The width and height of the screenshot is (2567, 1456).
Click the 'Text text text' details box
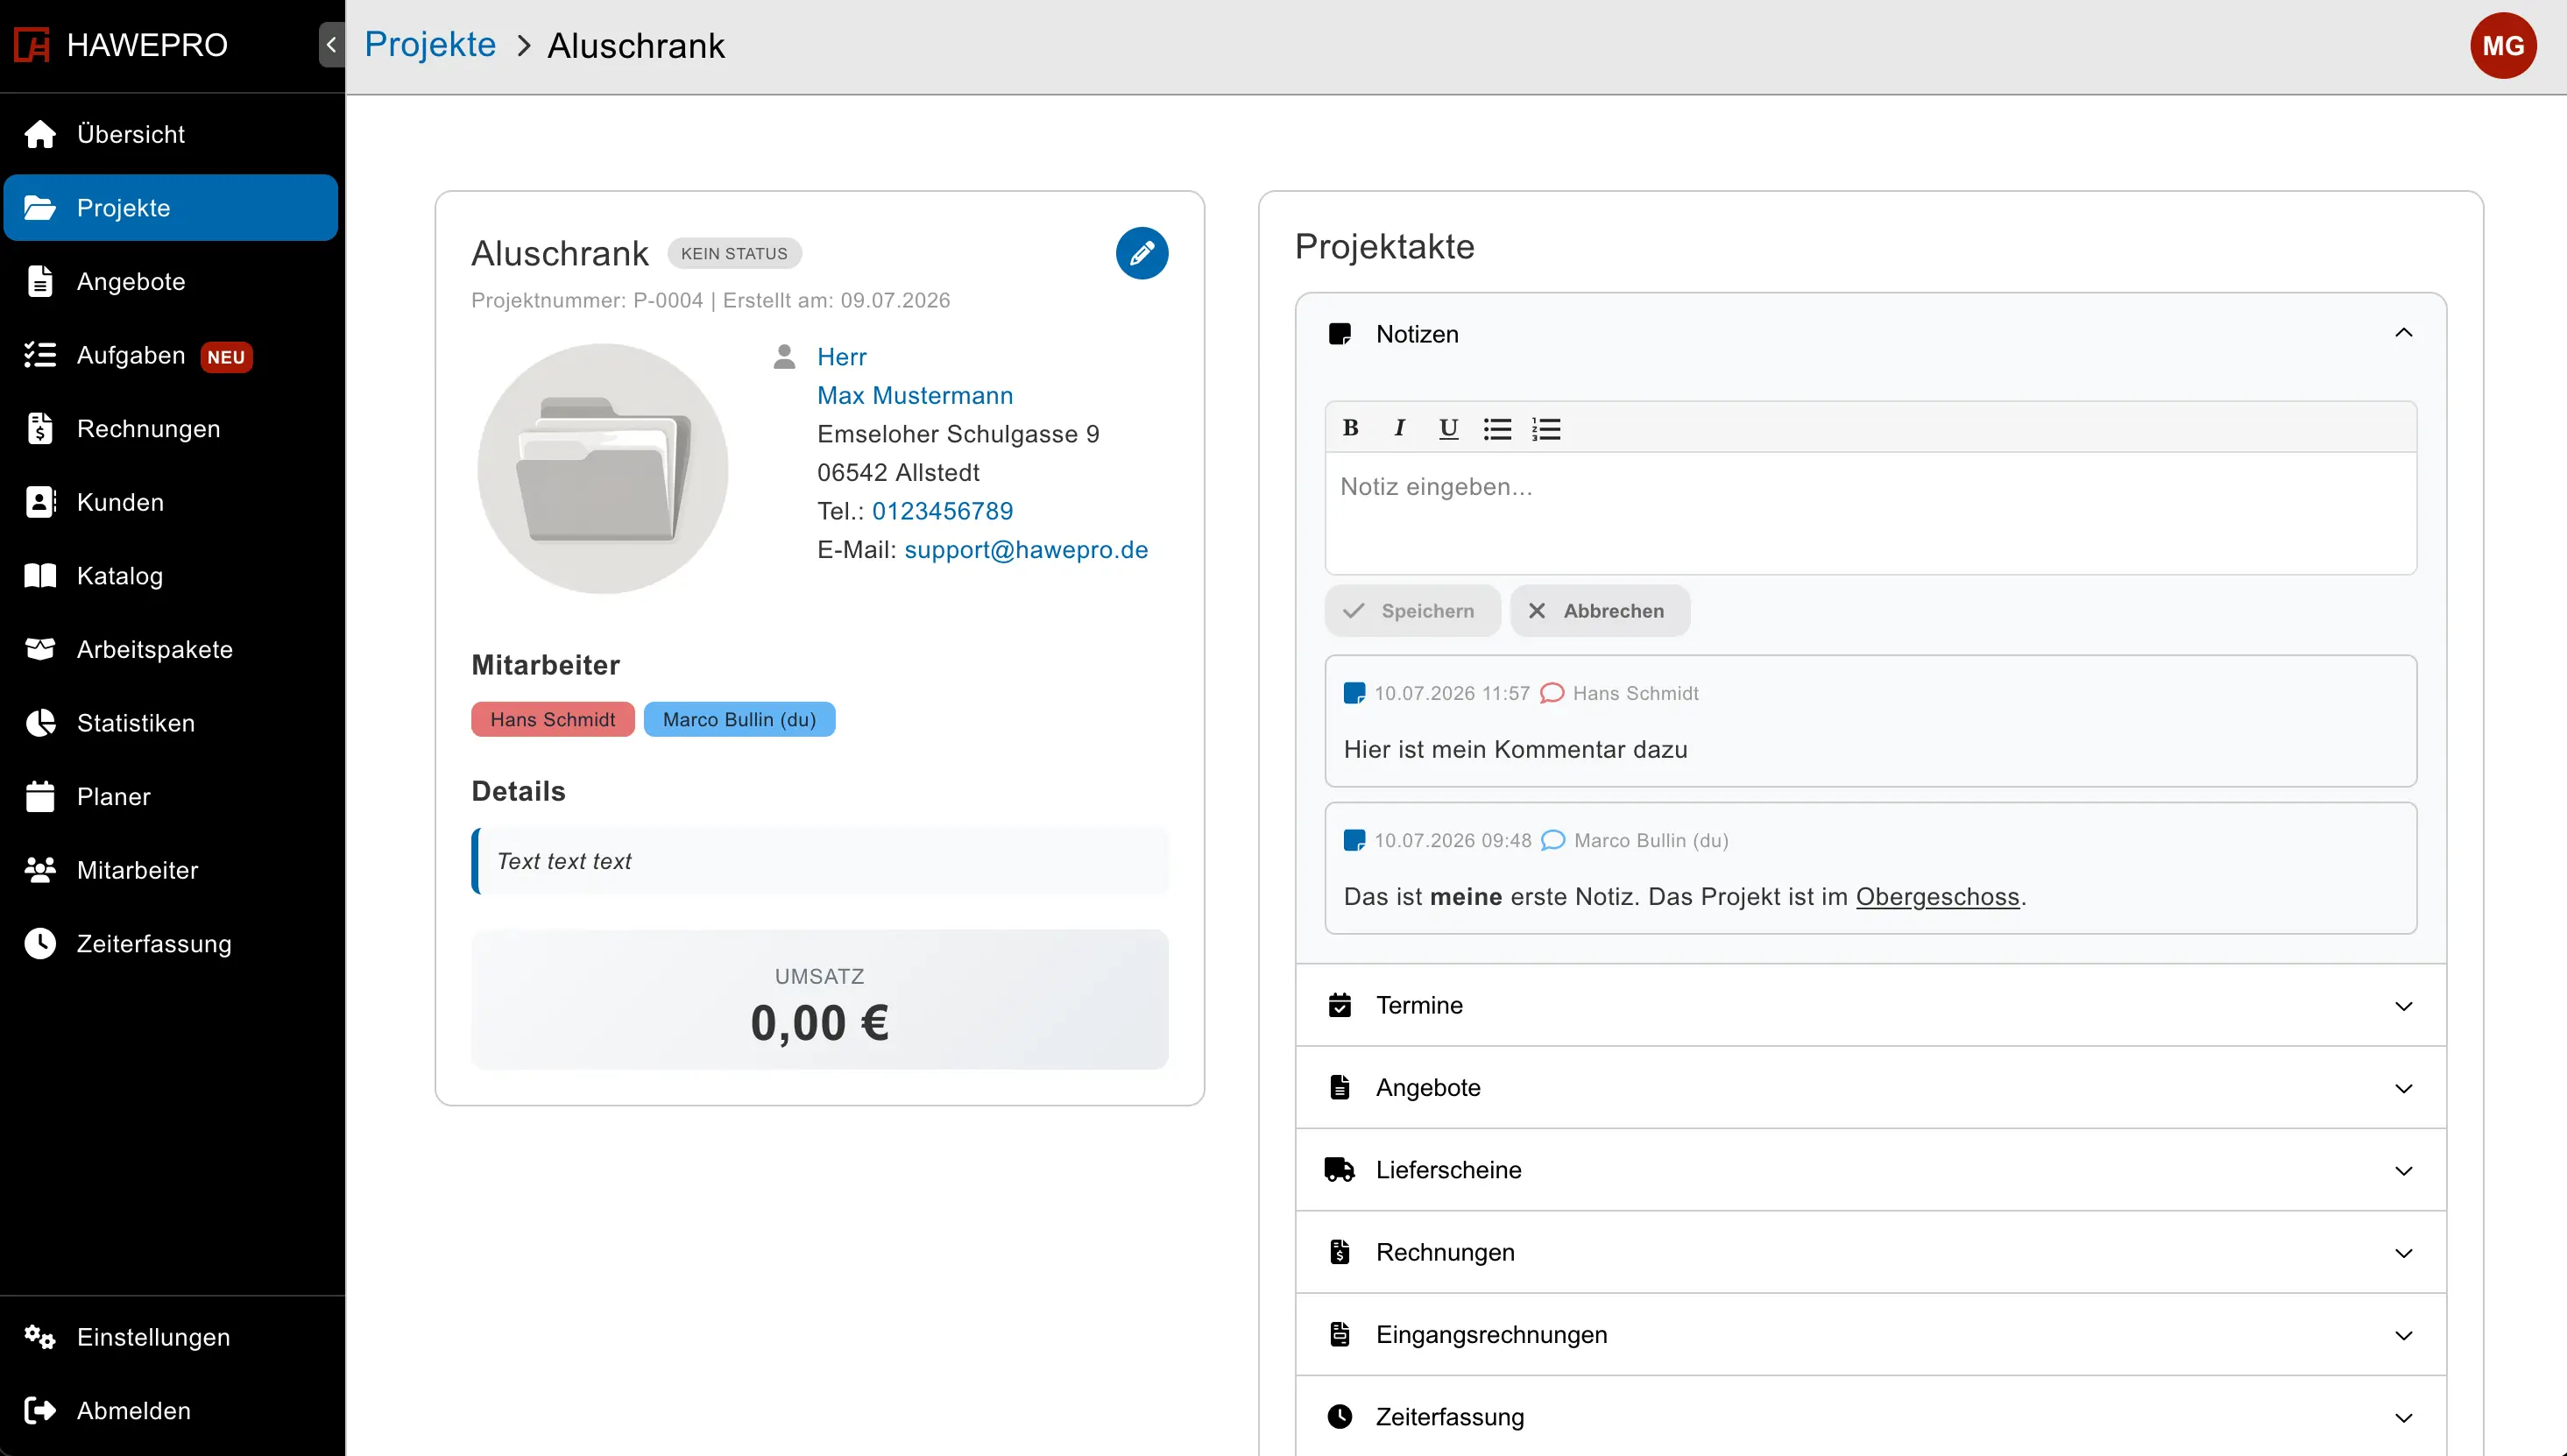click(x=820, y=861)
